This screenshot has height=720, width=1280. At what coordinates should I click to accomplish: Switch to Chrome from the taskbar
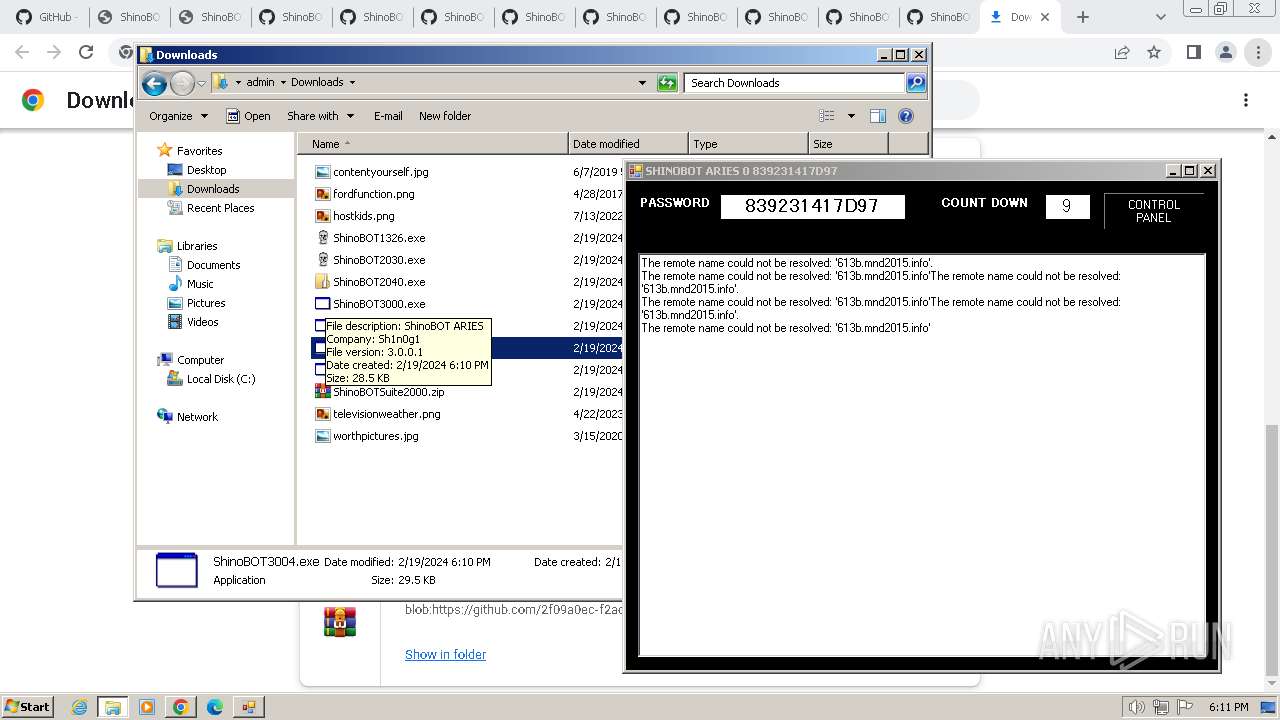coord(180,707)
